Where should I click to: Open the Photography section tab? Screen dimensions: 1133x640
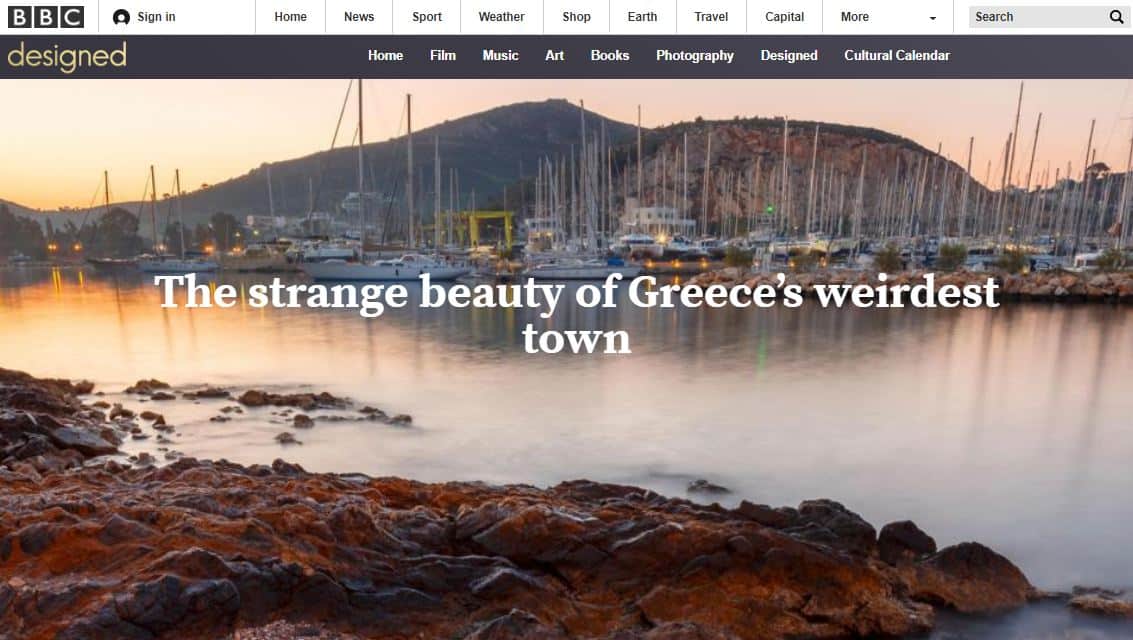[695, 56]
